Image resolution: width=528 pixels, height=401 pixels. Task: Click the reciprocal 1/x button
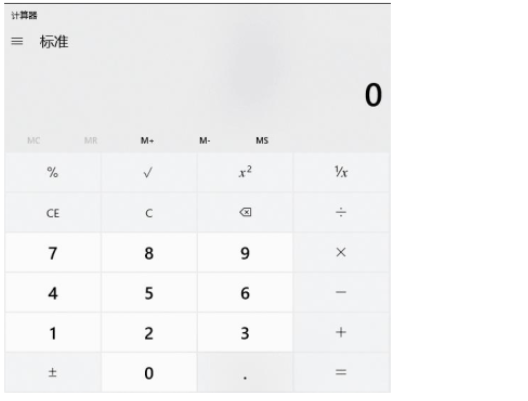tap(341, 172)
